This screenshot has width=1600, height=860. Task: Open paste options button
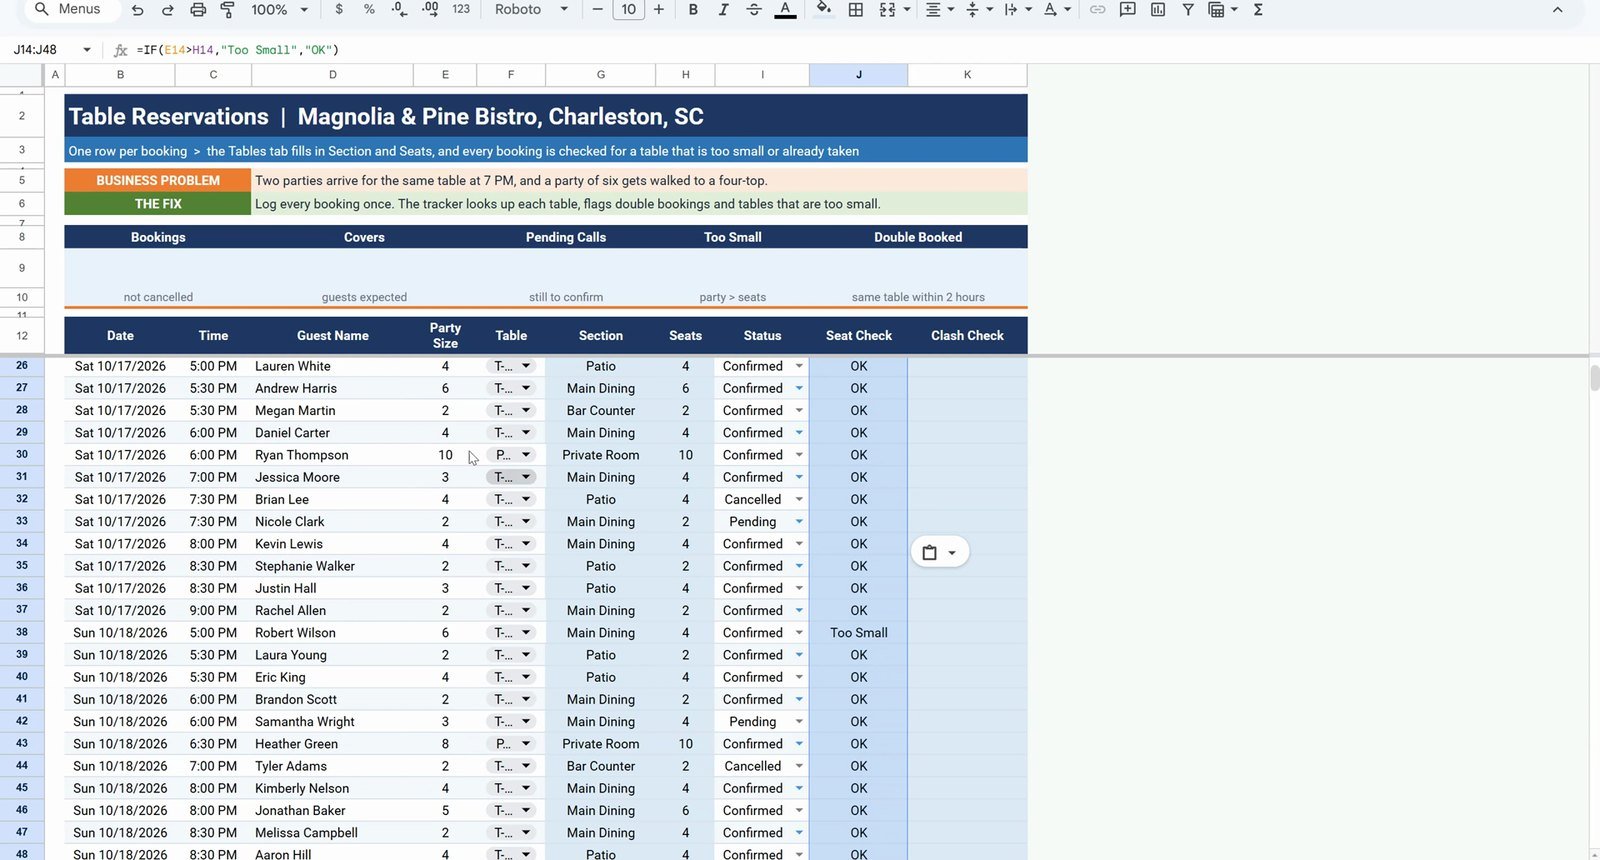(940, 552)
